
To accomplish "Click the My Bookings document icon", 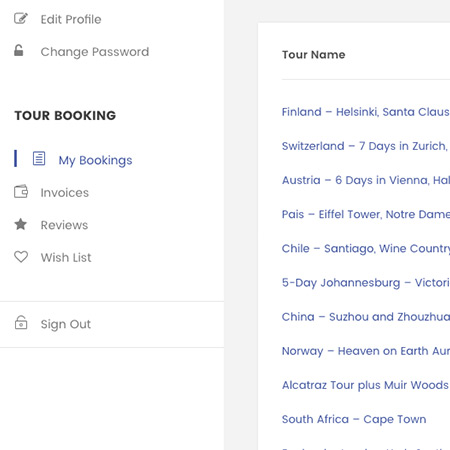I will coord(39,158).
